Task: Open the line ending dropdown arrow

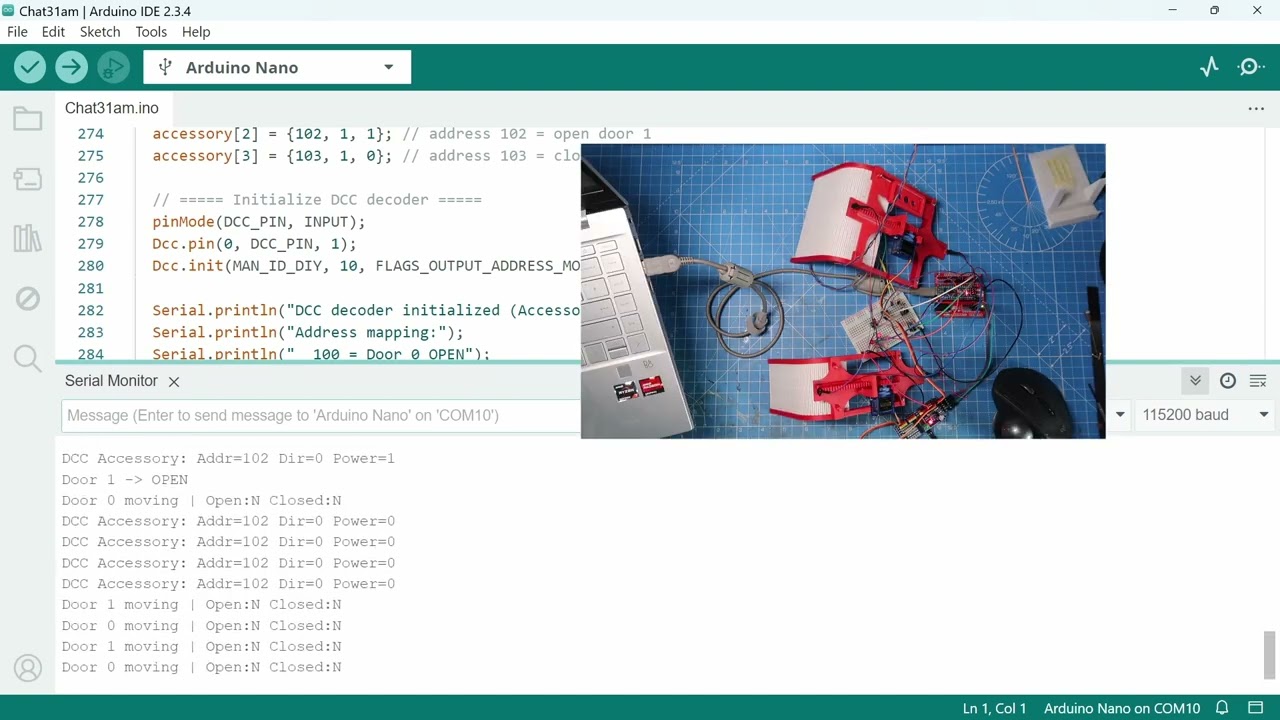Action: coord(1120,415)
